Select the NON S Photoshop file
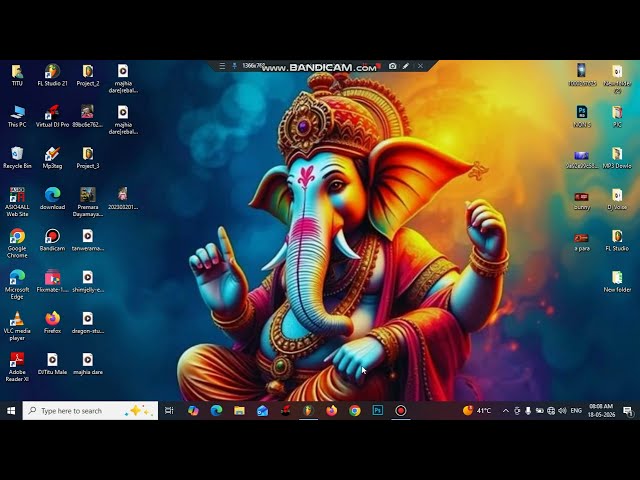The image size is (640, 480). [x=582, y=117]
